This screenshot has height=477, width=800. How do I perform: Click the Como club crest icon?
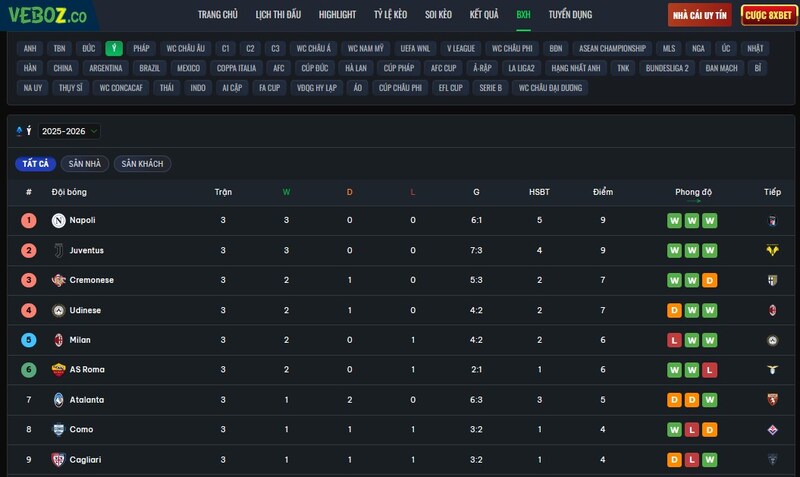59,430
